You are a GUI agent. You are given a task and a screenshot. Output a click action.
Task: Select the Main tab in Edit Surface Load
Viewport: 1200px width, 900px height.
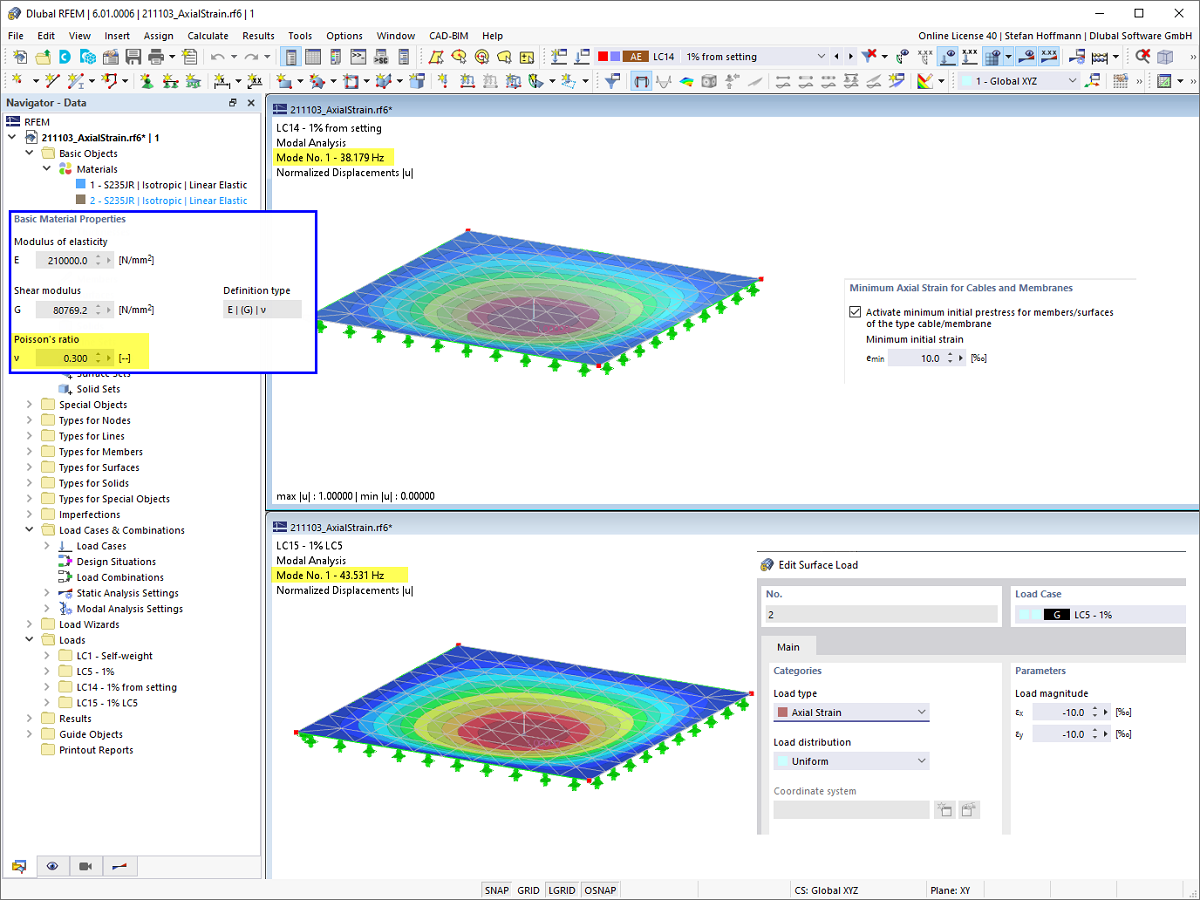tap(788, 647)
